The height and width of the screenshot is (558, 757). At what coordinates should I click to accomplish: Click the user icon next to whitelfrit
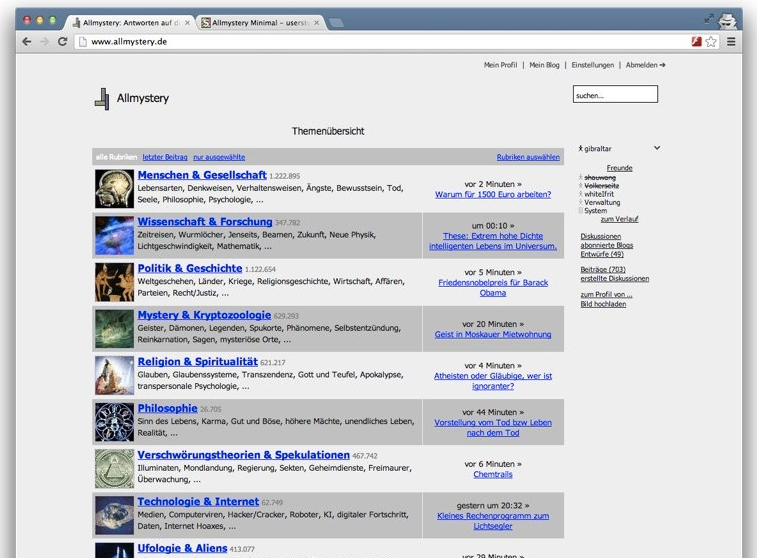pyautogui.click(x=581, y=193)
